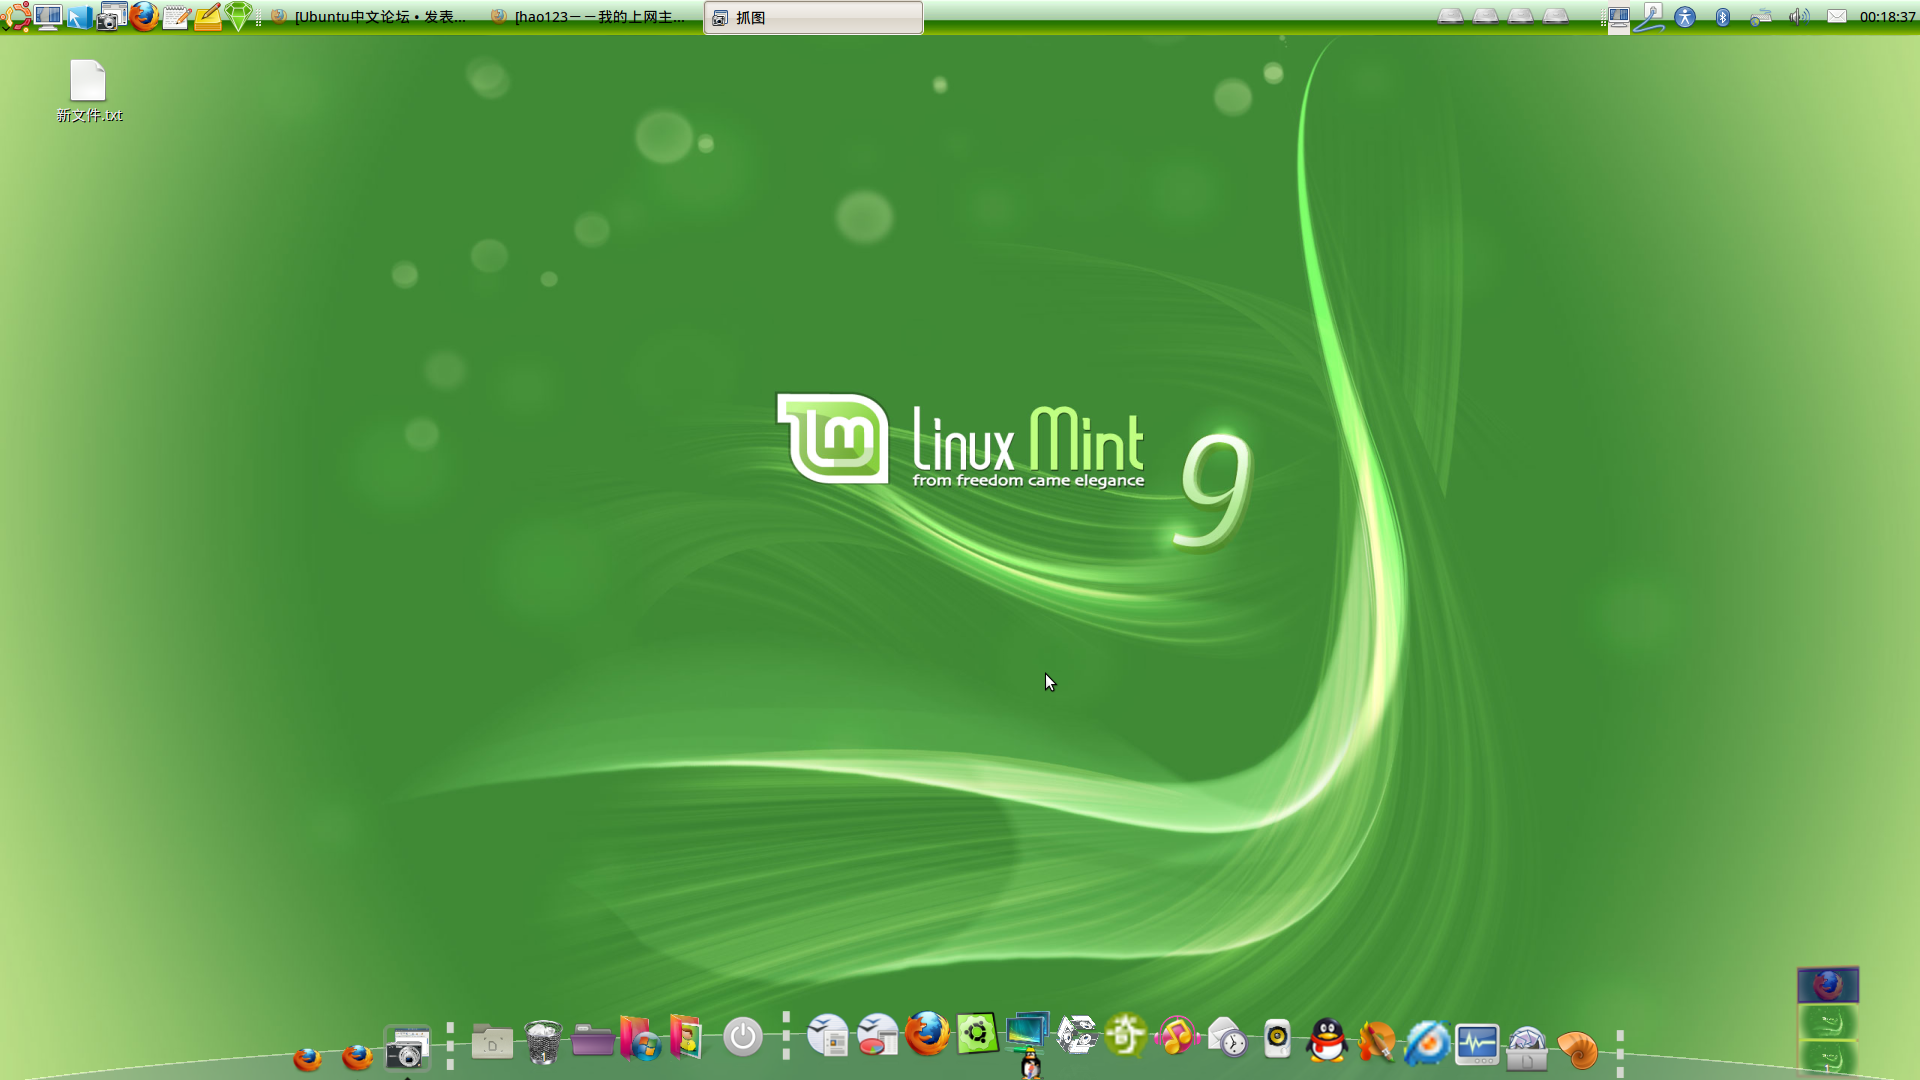This screenshot has width=1920, height=1080.
Task: Launch the blue-orange browser globe dock icon
Action: 1427,1044
